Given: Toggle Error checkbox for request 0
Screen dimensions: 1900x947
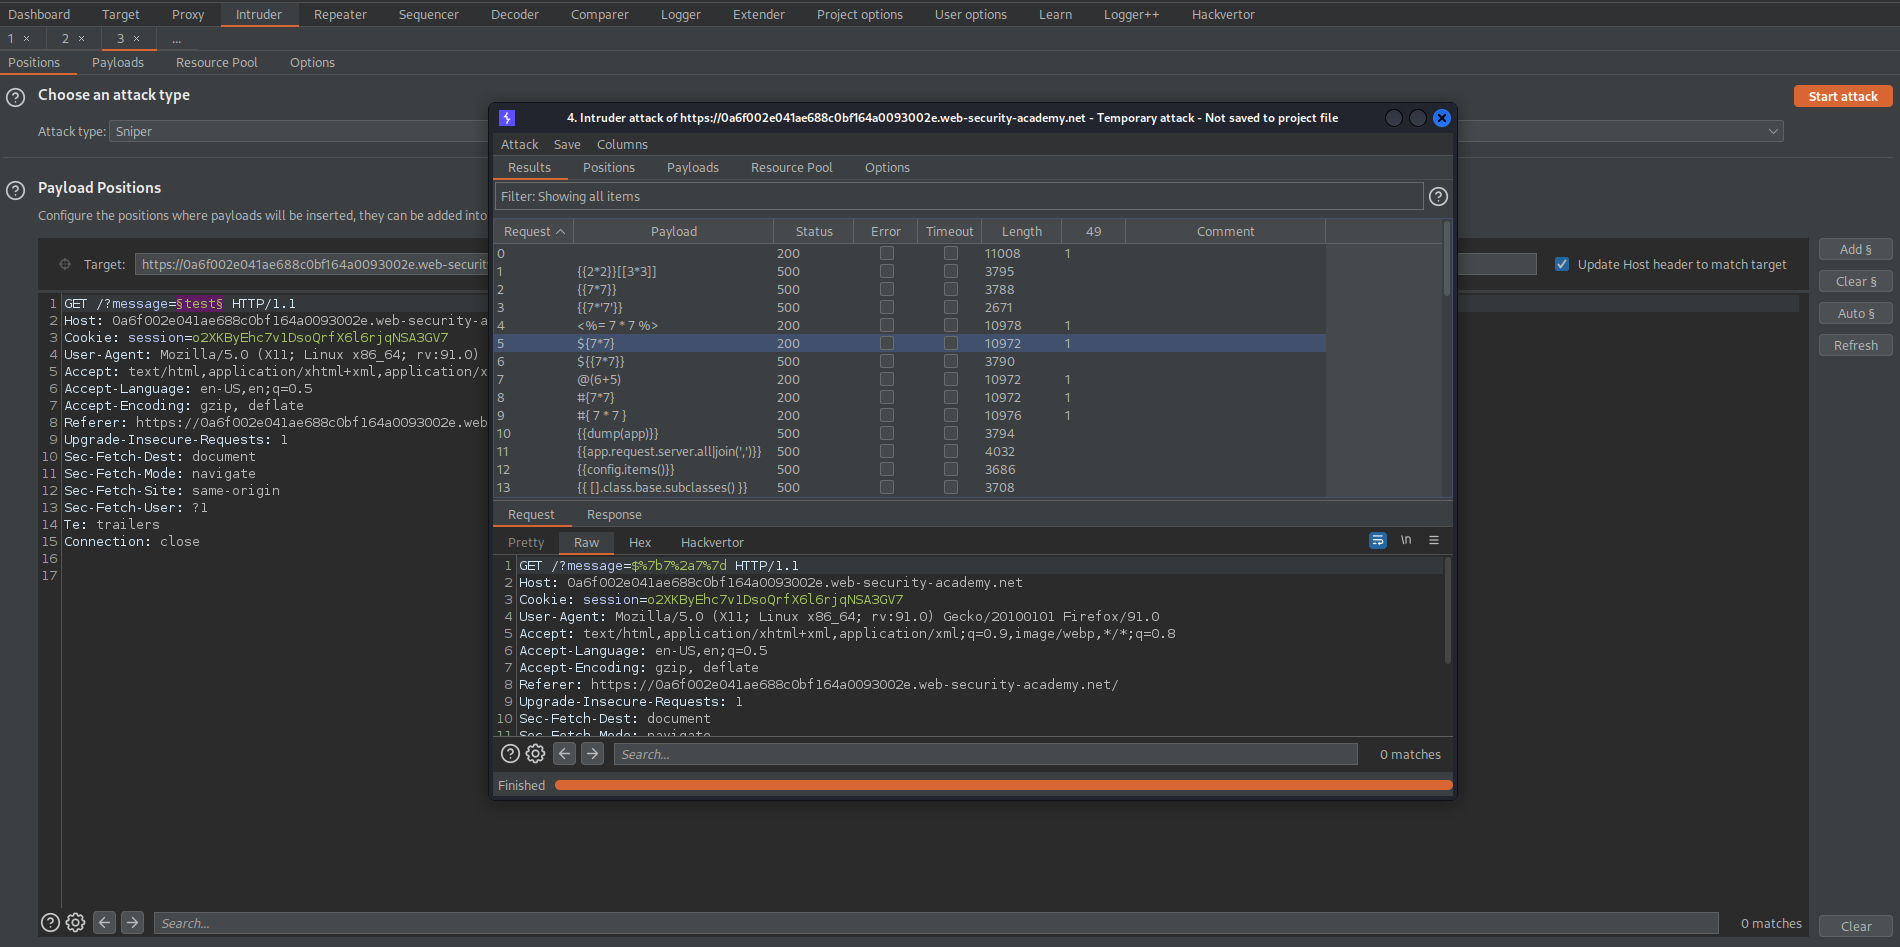Looking at the screenshot, I should click(x=887, y=254).
